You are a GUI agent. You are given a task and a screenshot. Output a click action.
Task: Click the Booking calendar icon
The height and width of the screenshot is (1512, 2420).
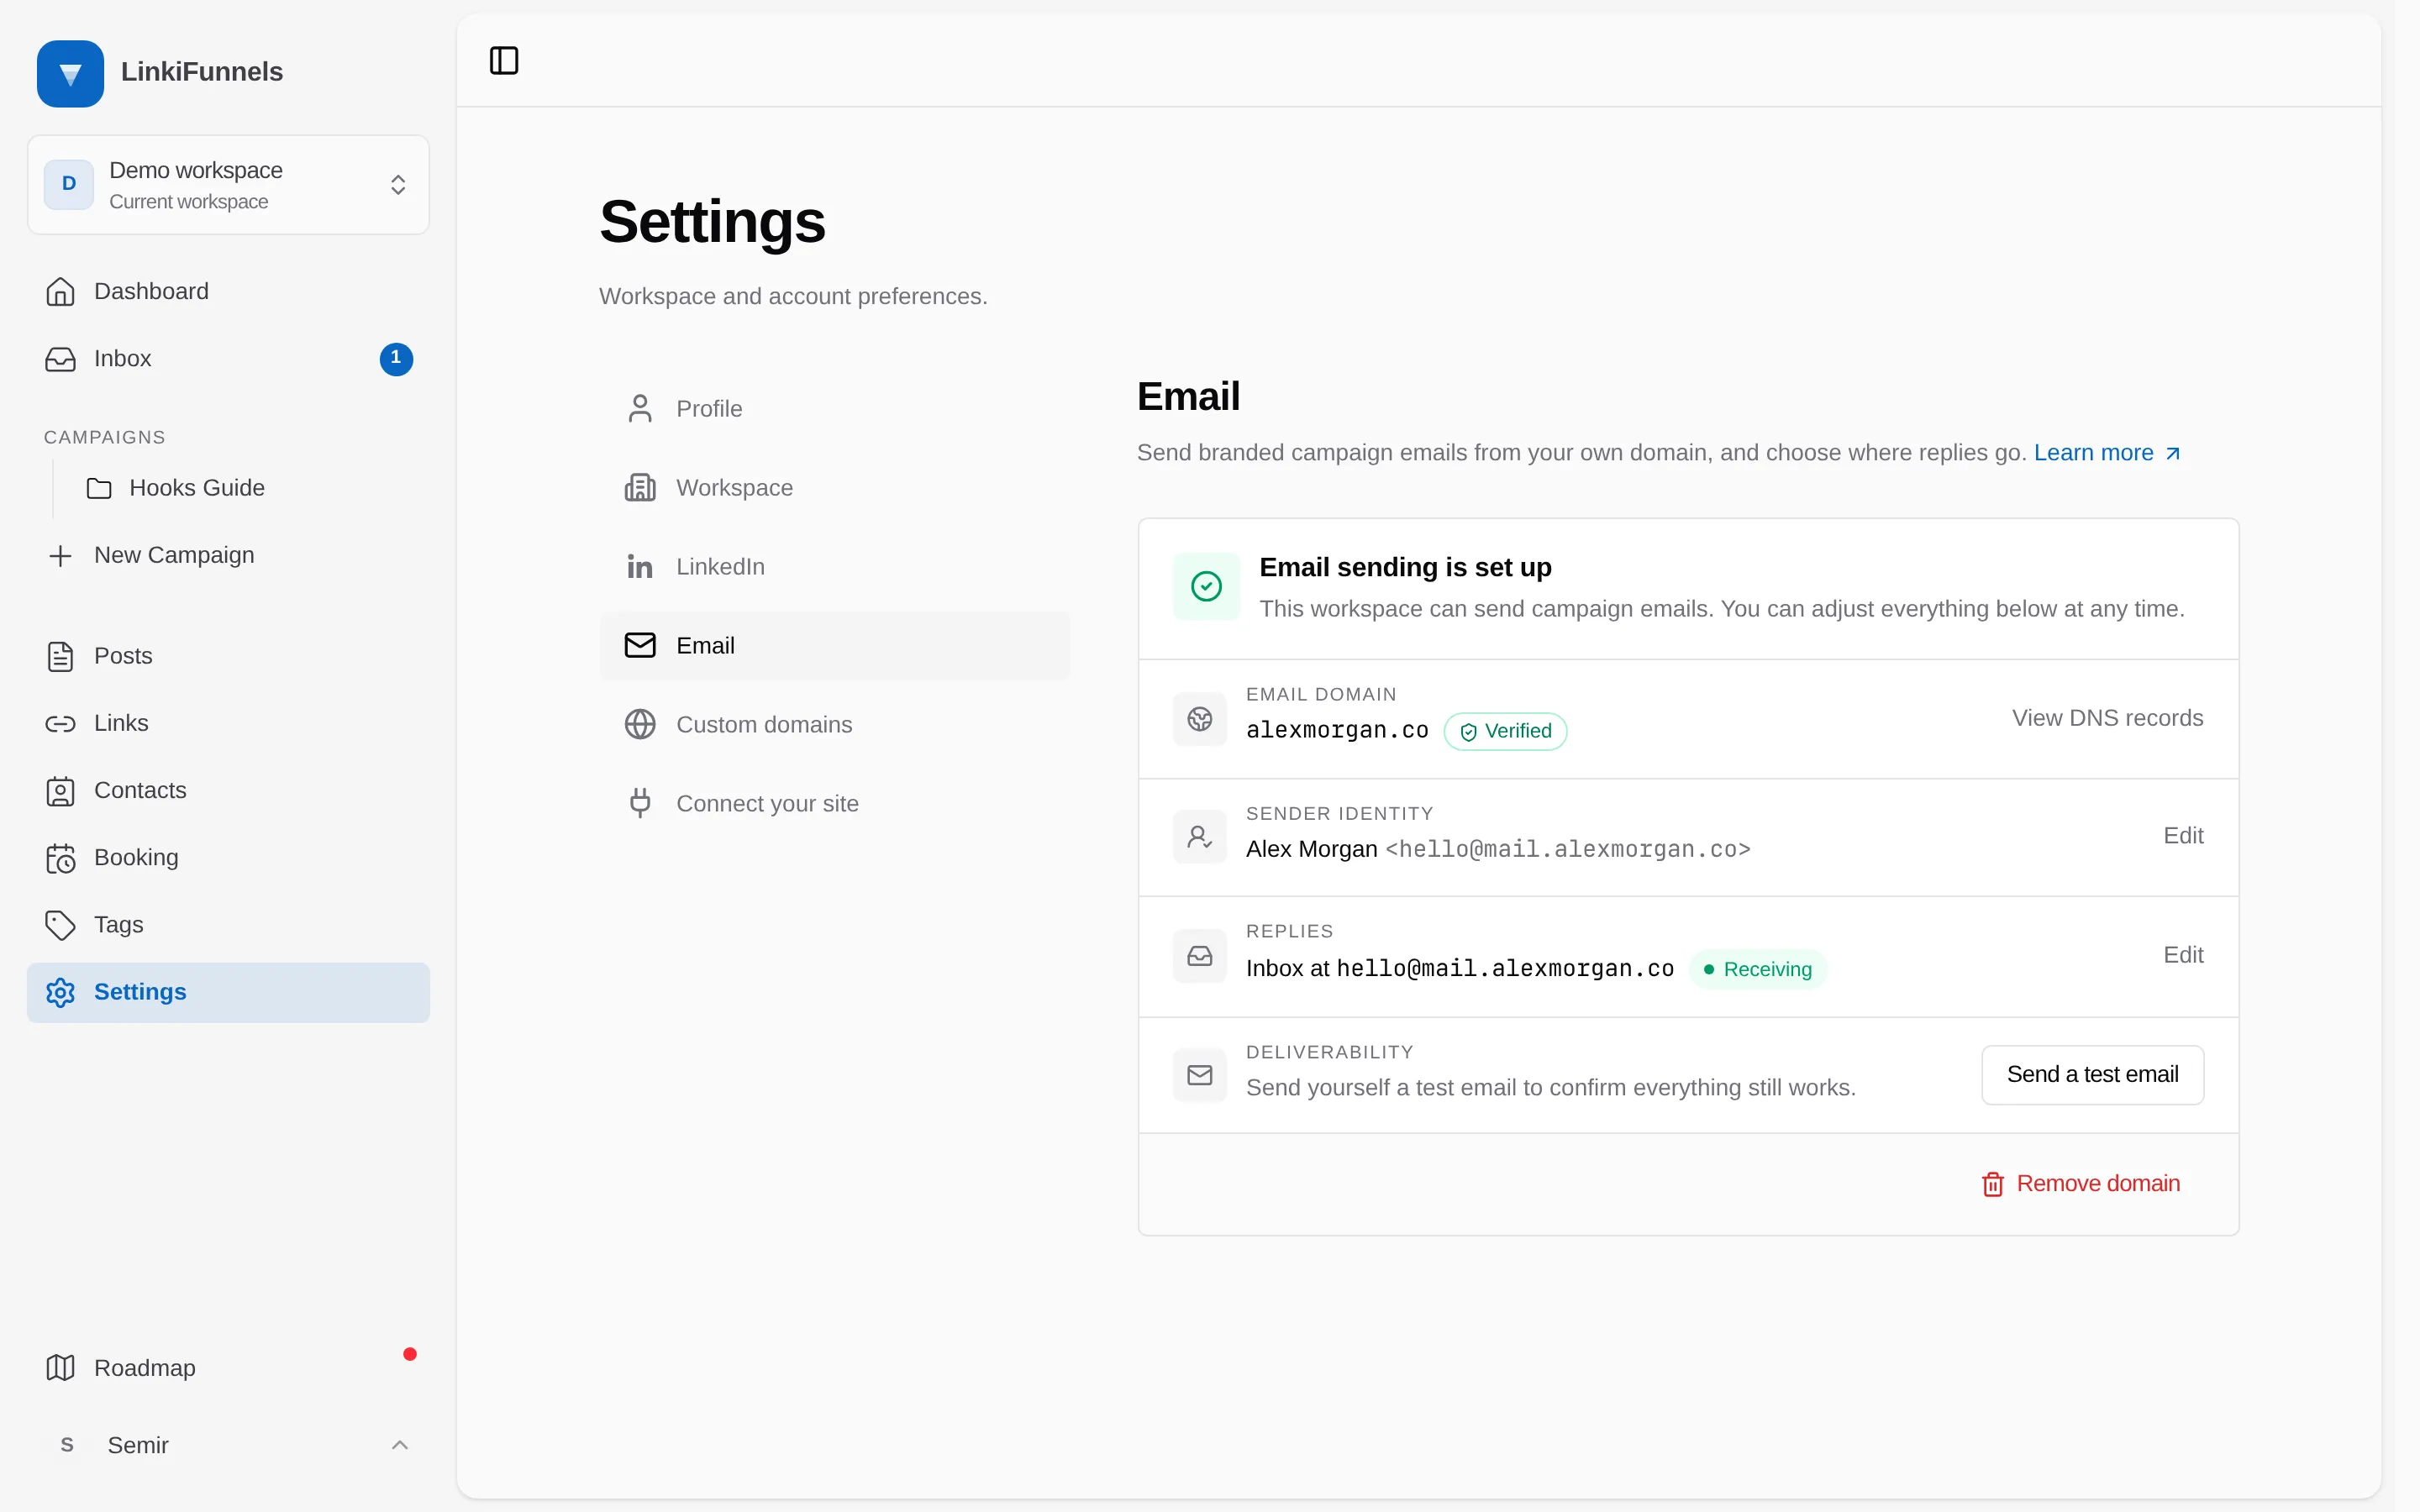coord(60,858)
